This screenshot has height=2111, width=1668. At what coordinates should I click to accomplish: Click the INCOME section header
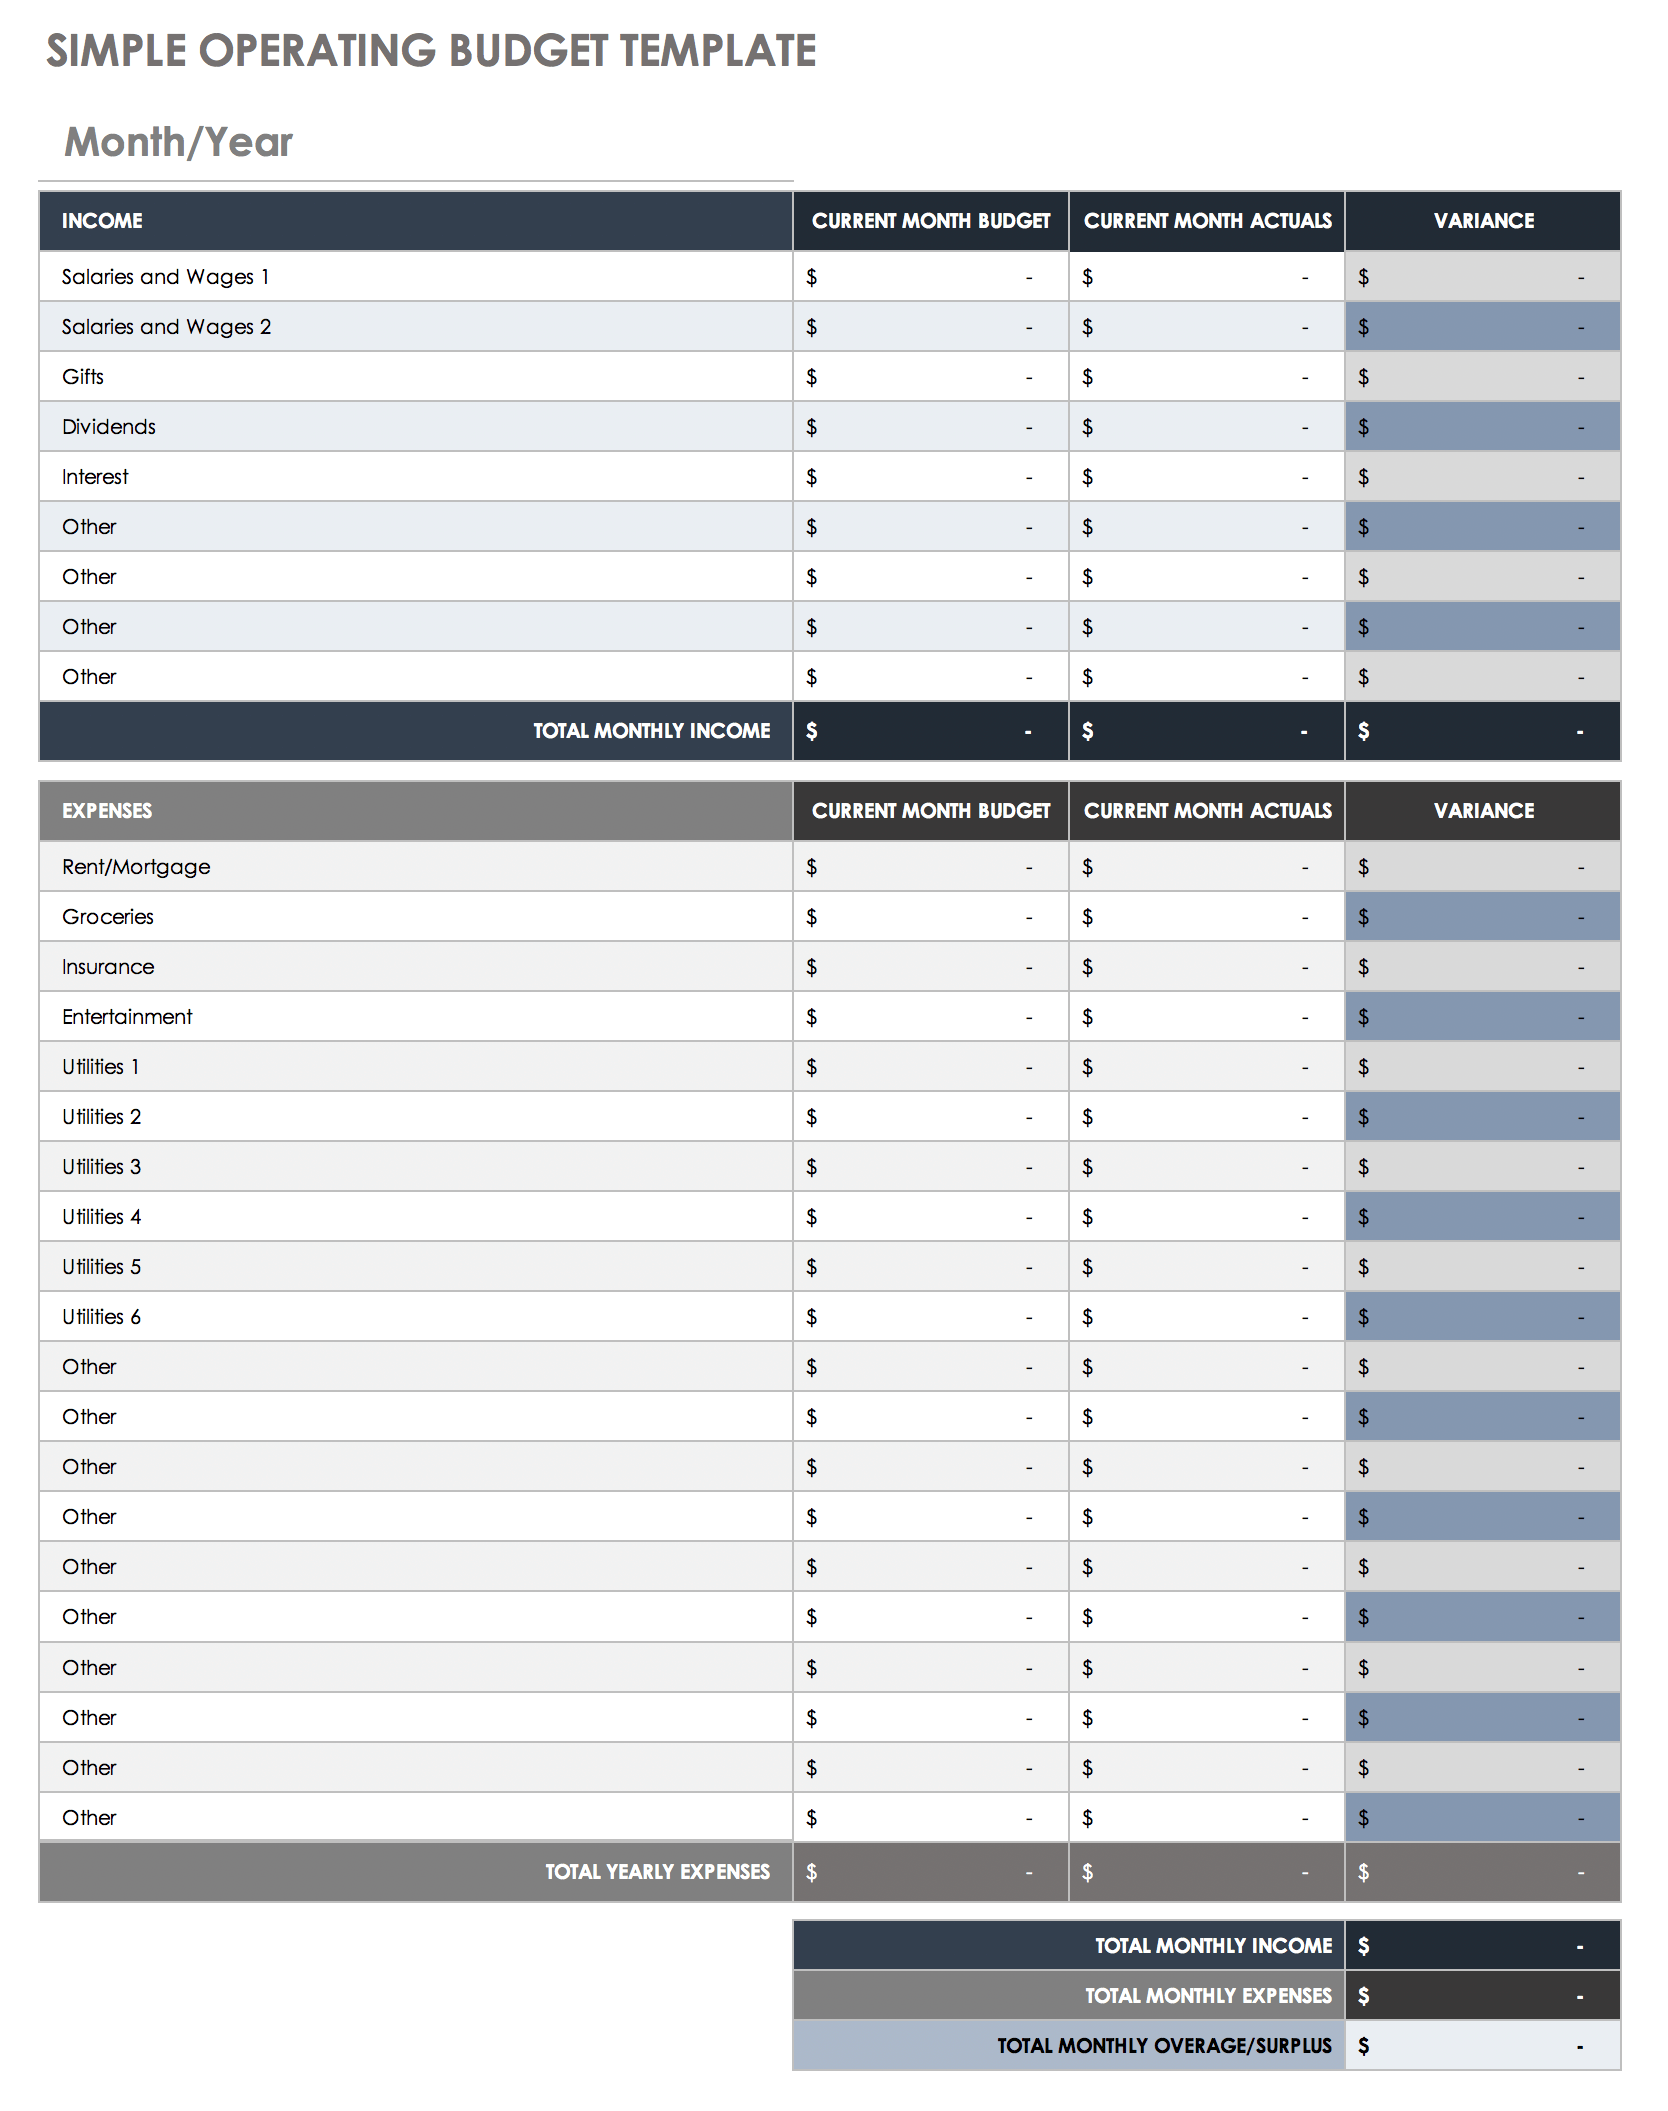tap(102, 221)
